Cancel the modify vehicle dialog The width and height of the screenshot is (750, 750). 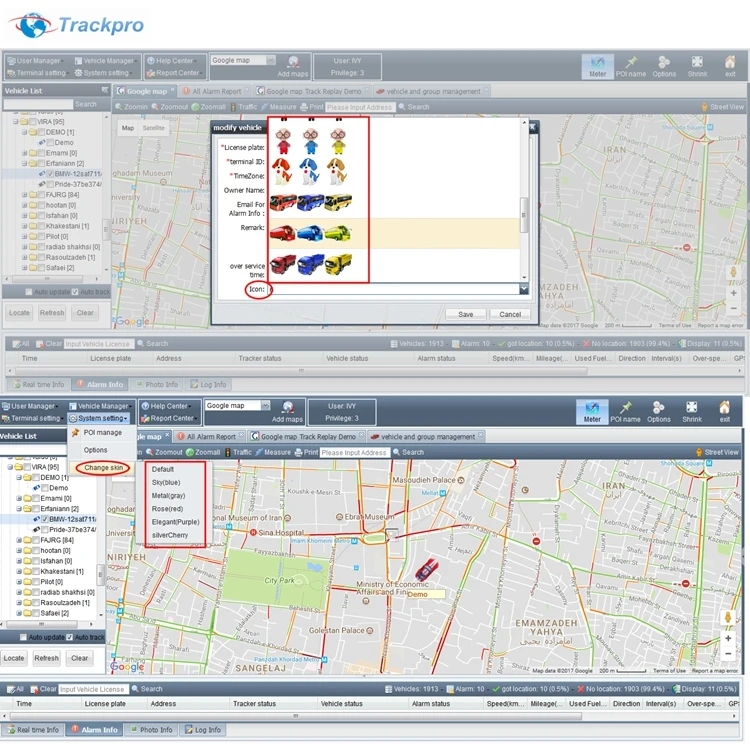coord(510,314)
